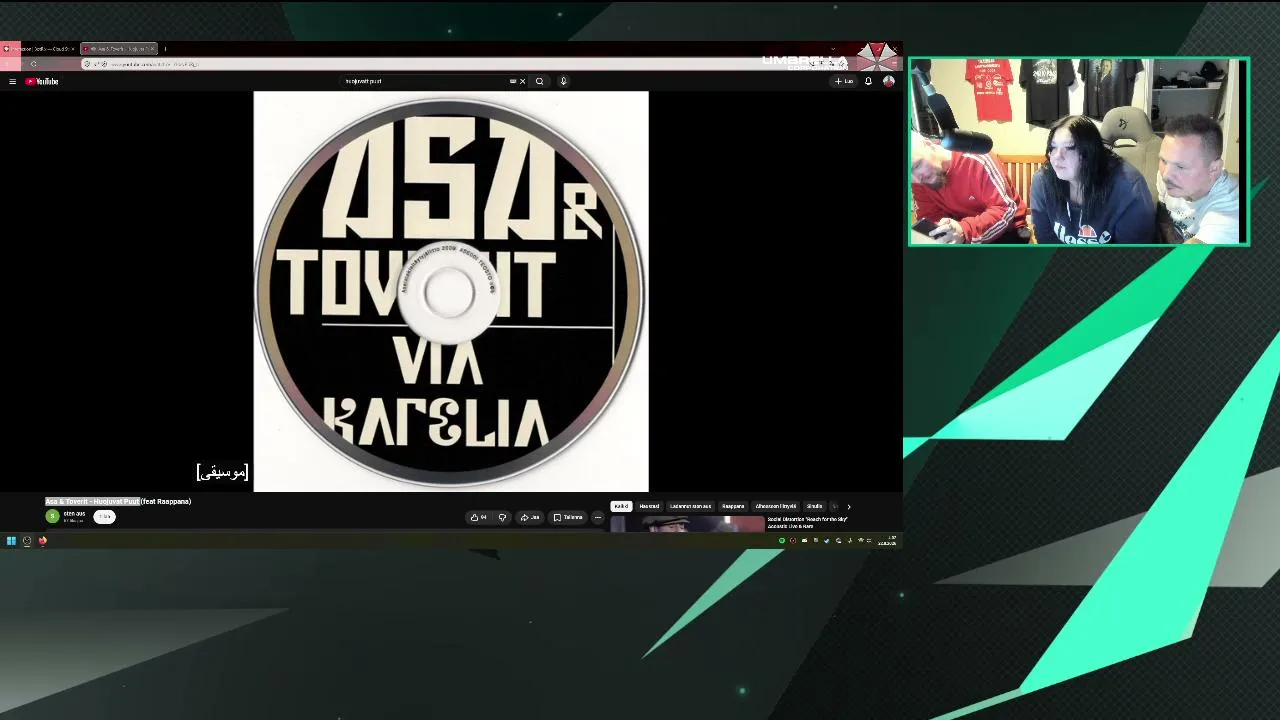The image size is (1280, 720).
Task: Open more actions three-dot menu
Action: point(597,517)
